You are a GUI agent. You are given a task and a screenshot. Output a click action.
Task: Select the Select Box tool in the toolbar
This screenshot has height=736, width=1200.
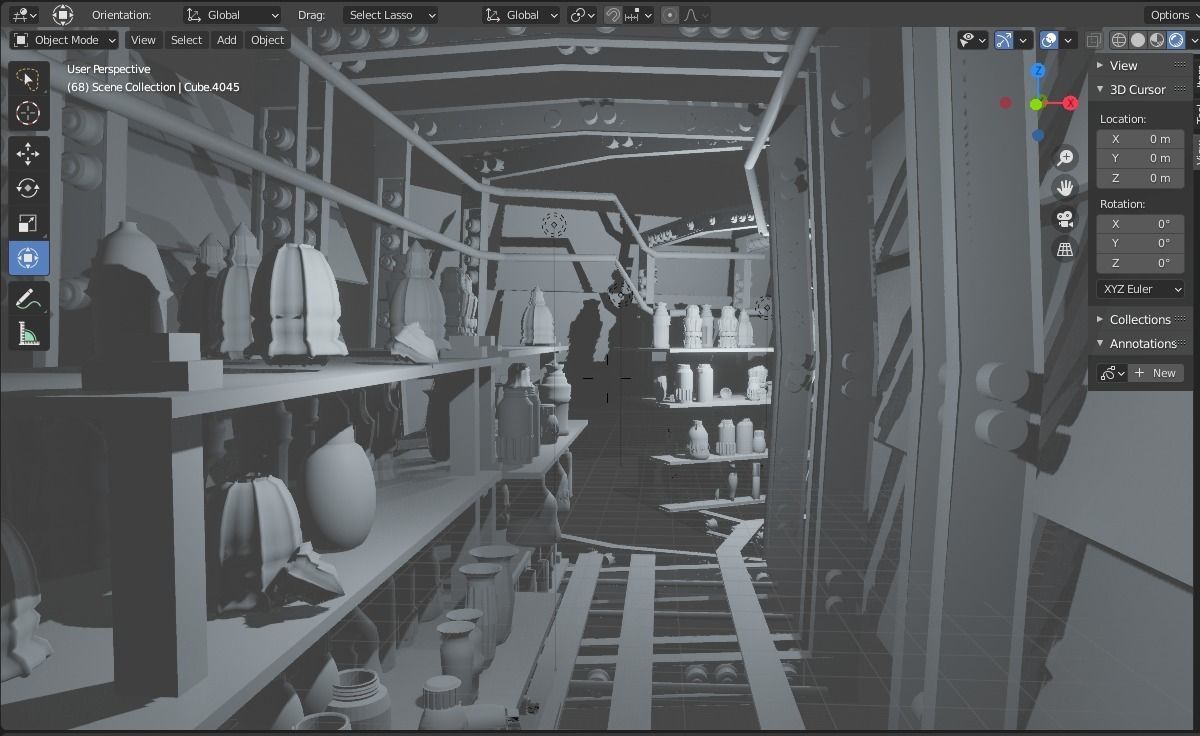(x=28, y=79)
